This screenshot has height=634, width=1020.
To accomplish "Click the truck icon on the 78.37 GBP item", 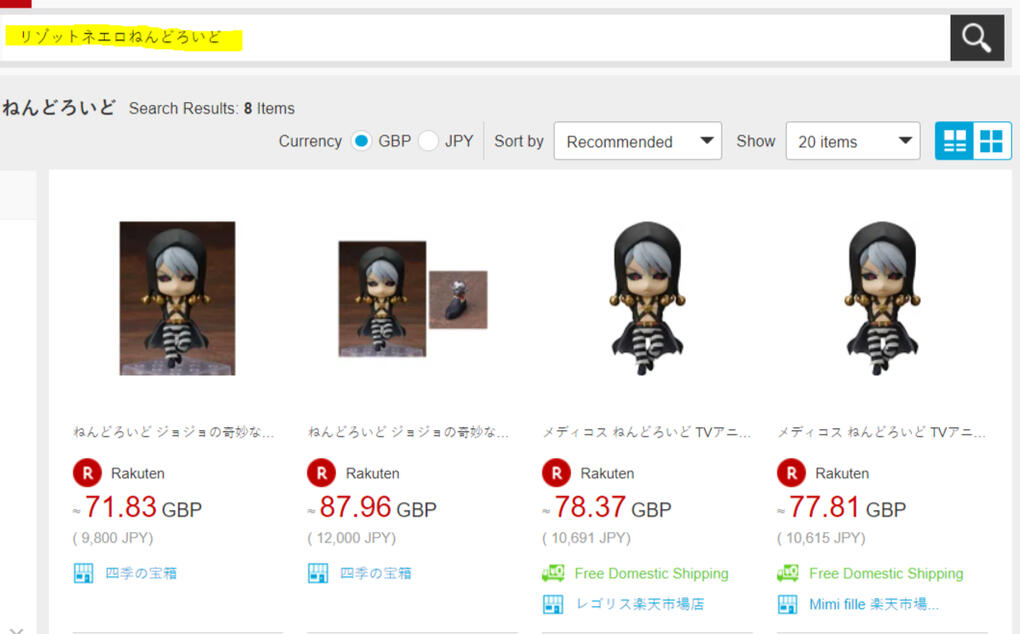I will 553,573.
